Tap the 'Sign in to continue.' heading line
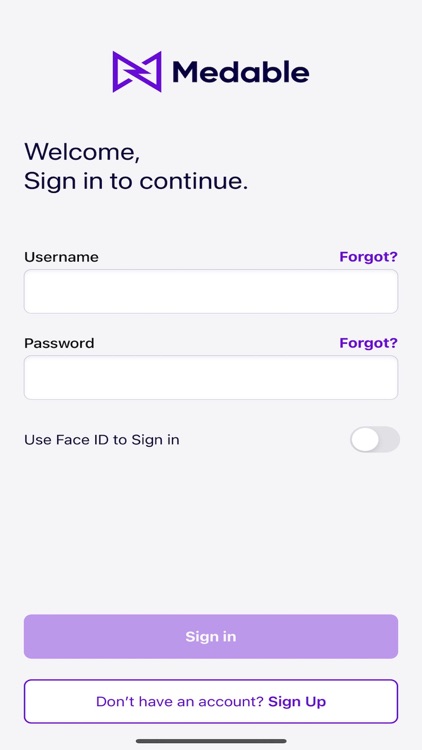 click(x=136, y=181)
